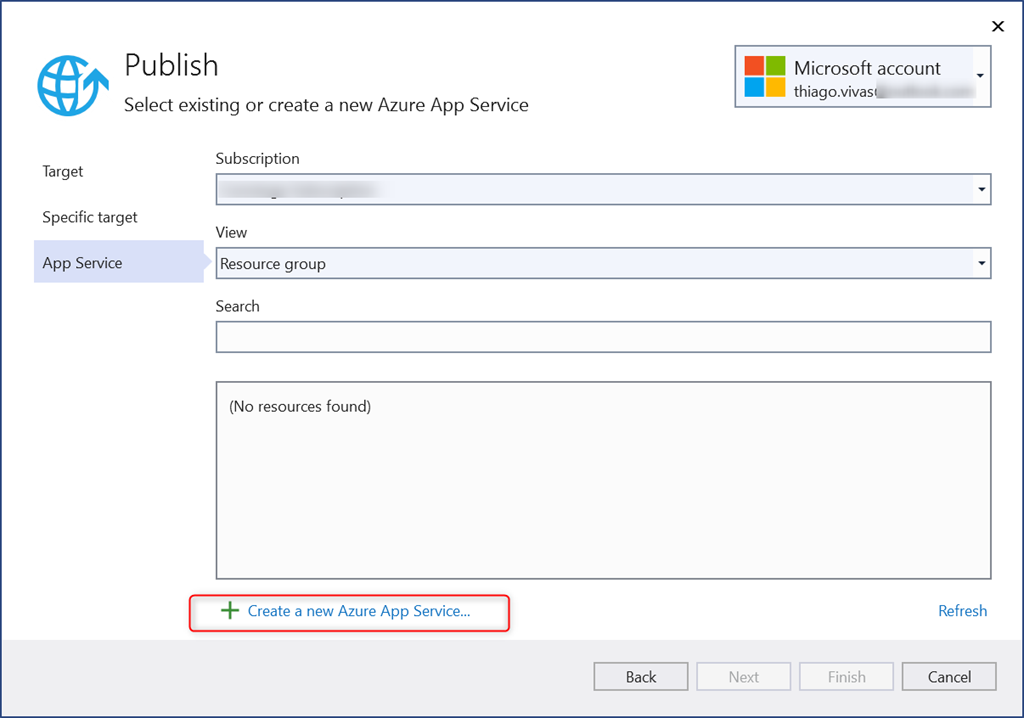
Task: Click the Publish globe icon
Action: [x=72, y=86]
